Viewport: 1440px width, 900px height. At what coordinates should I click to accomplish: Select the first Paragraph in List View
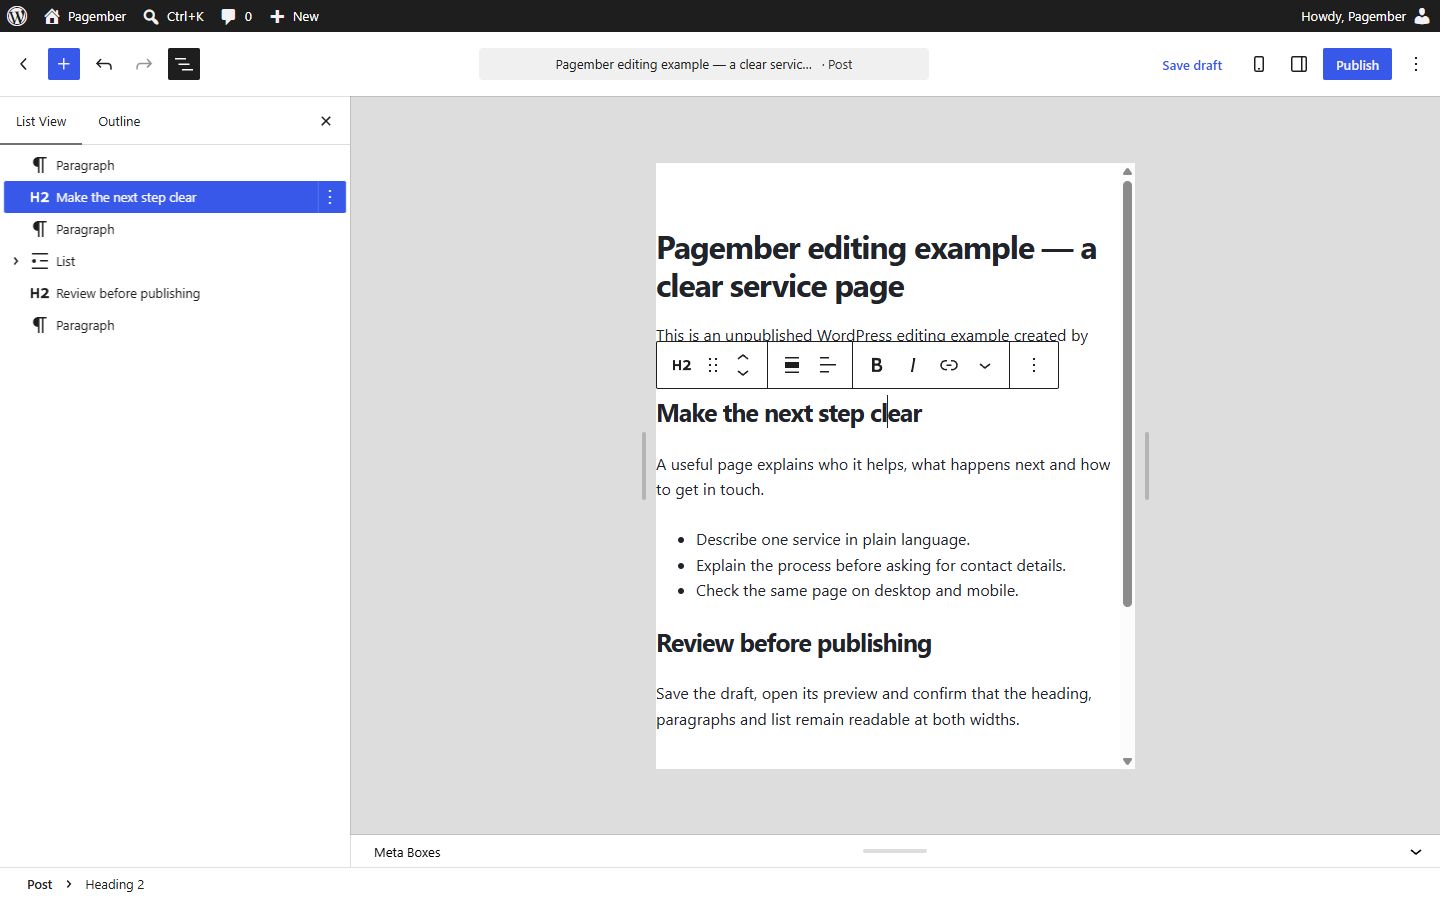[175, 165]
